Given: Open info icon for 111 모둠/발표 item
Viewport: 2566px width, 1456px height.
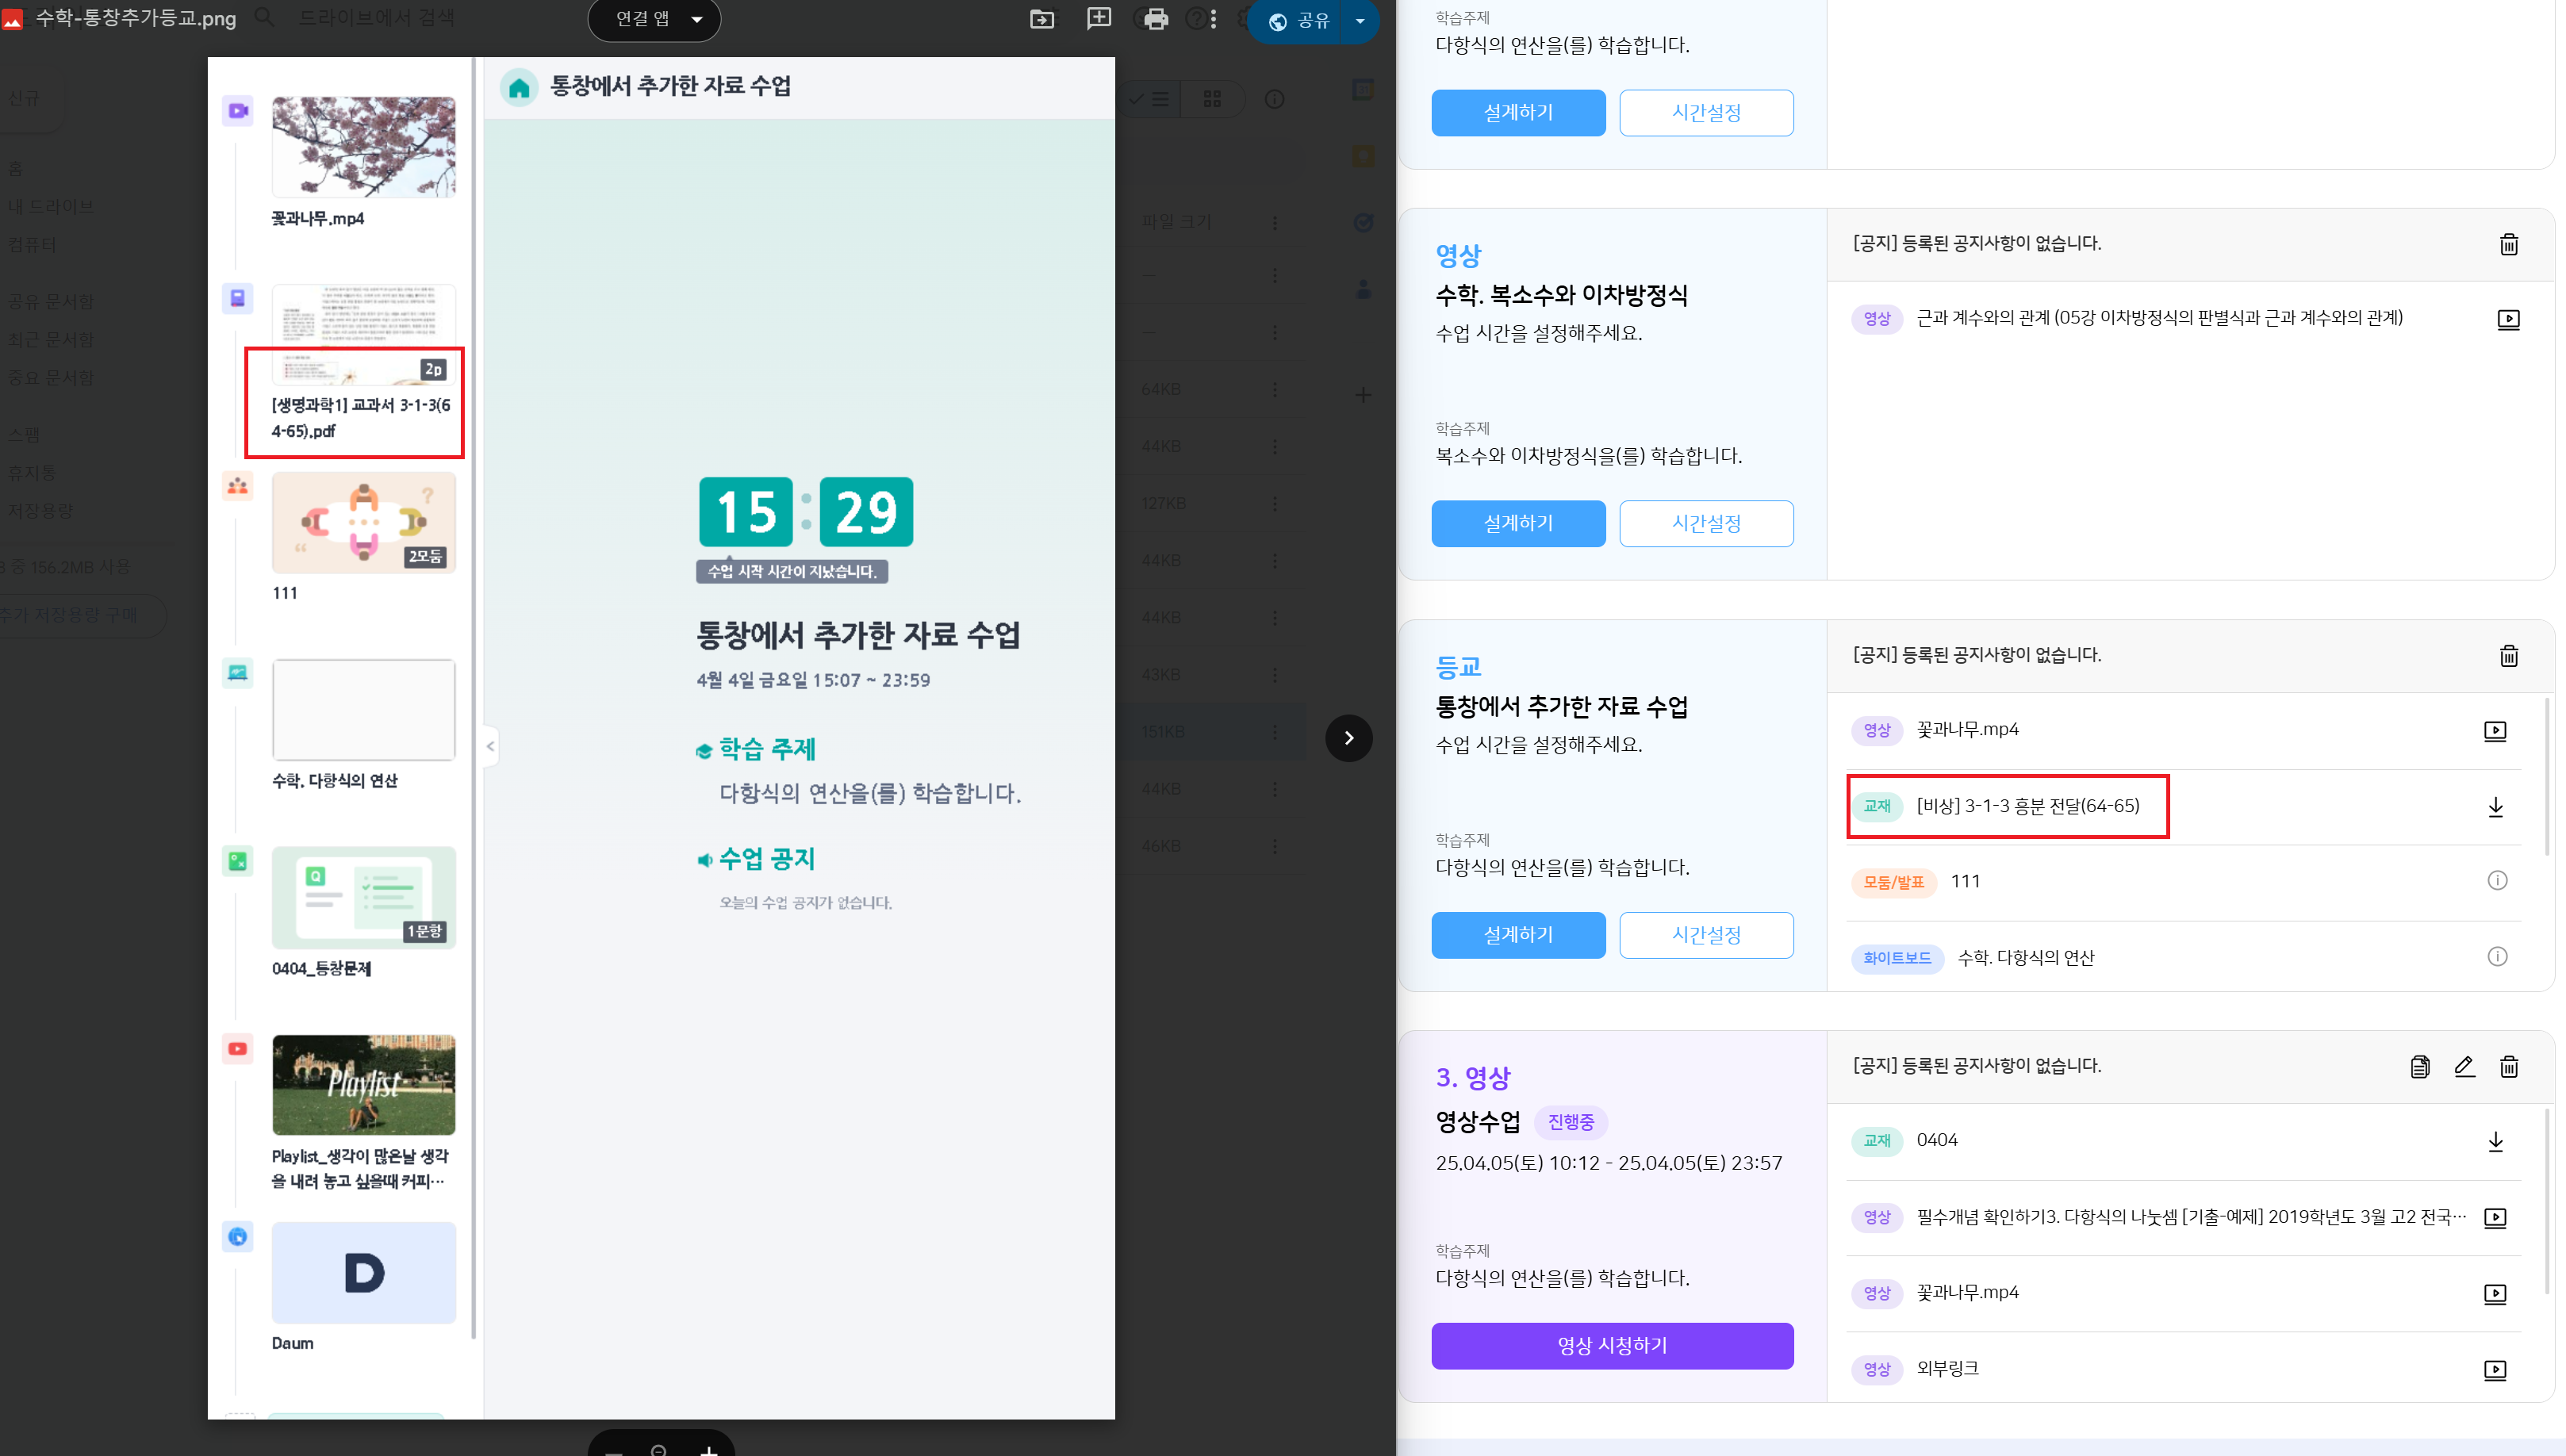Looking at the screenshot, I should click(x=2496, y=881).
